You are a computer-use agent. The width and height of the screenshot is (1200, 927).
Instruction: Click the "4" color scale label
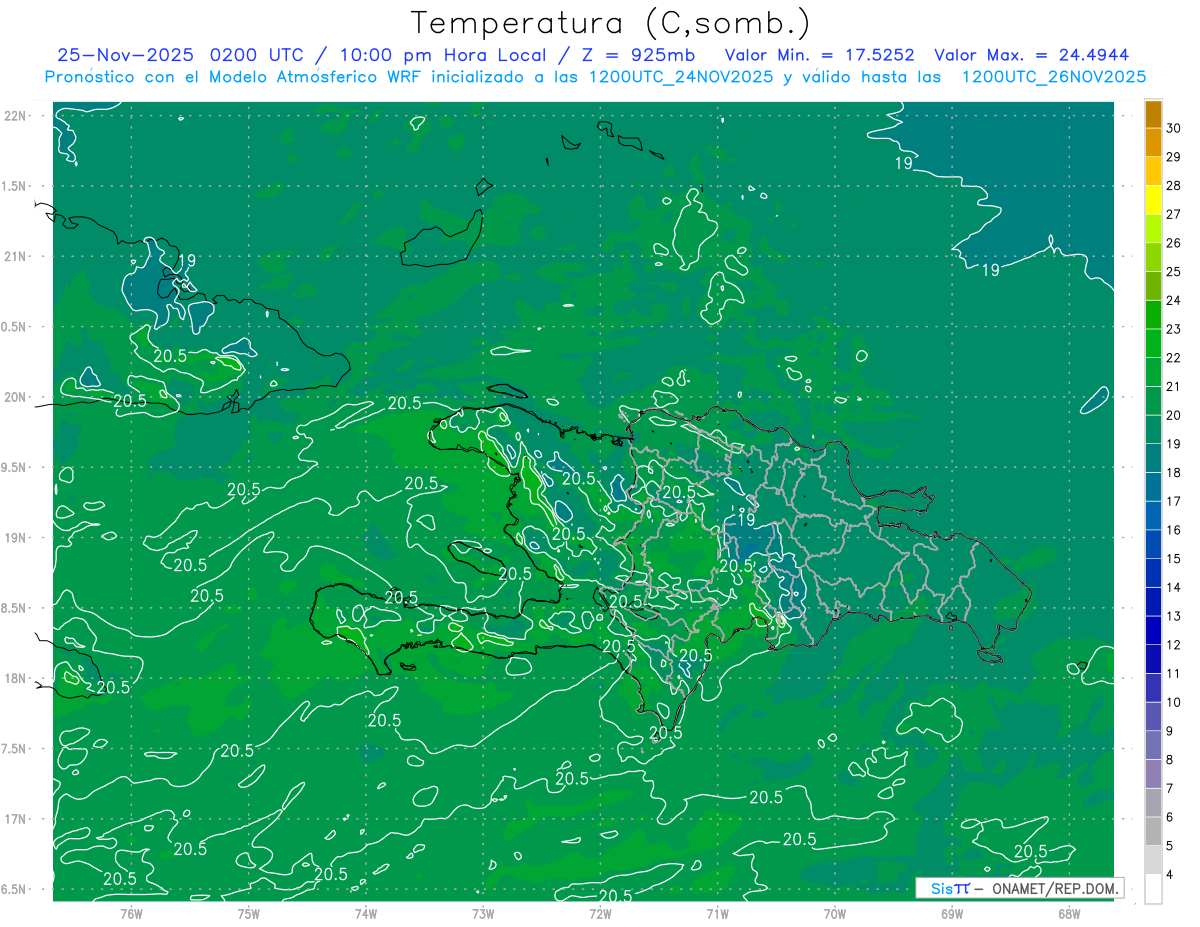pos(1171,874)
